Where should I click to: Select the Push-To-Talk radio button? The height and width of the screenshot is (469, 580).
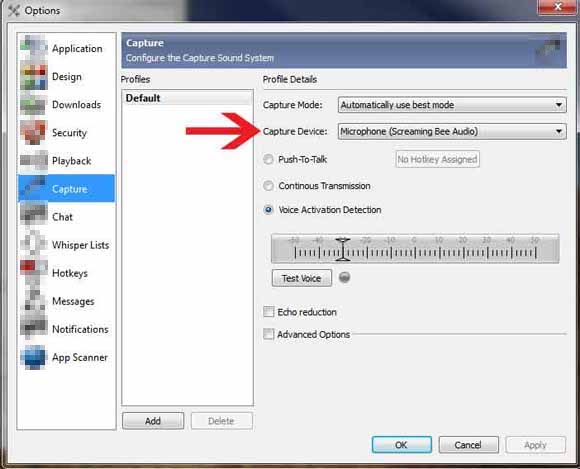pyautogui.click(x=268, y=159)
